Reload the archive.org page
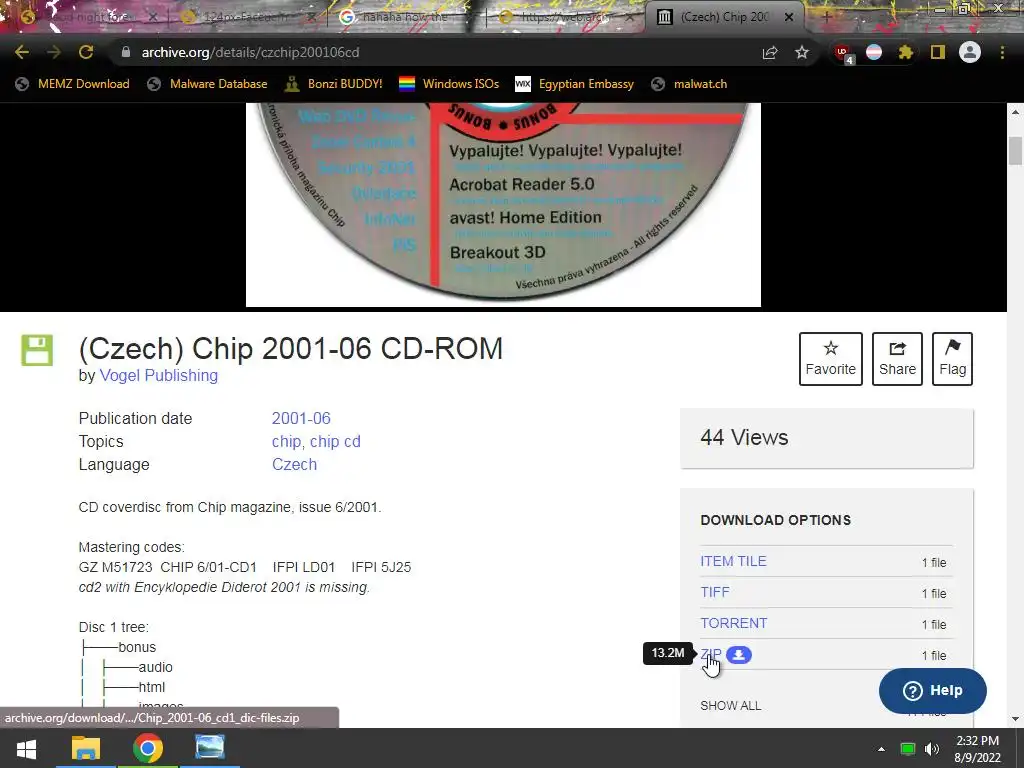The width and height of the screenshot is (1024, 768). [86, 52]
